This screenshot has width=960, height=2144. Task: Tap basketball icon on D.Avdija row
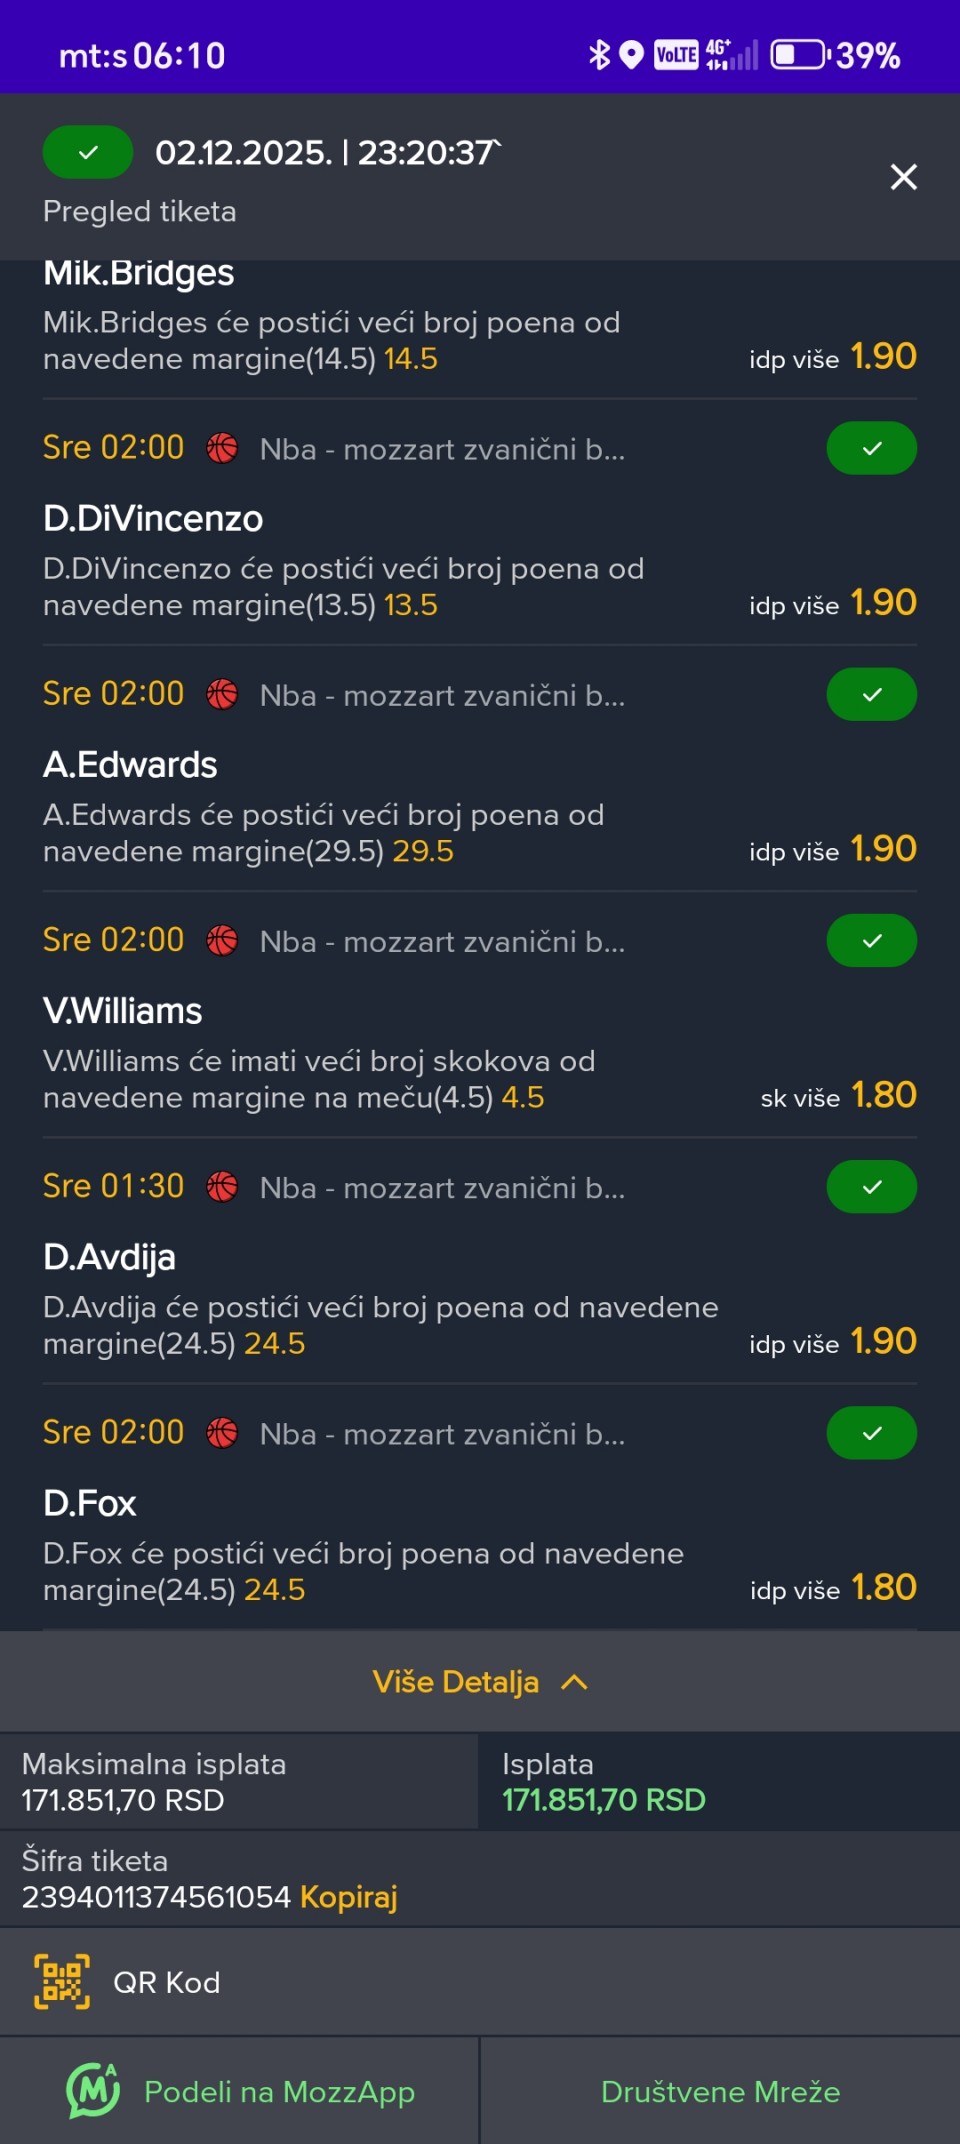point(222,1187)
